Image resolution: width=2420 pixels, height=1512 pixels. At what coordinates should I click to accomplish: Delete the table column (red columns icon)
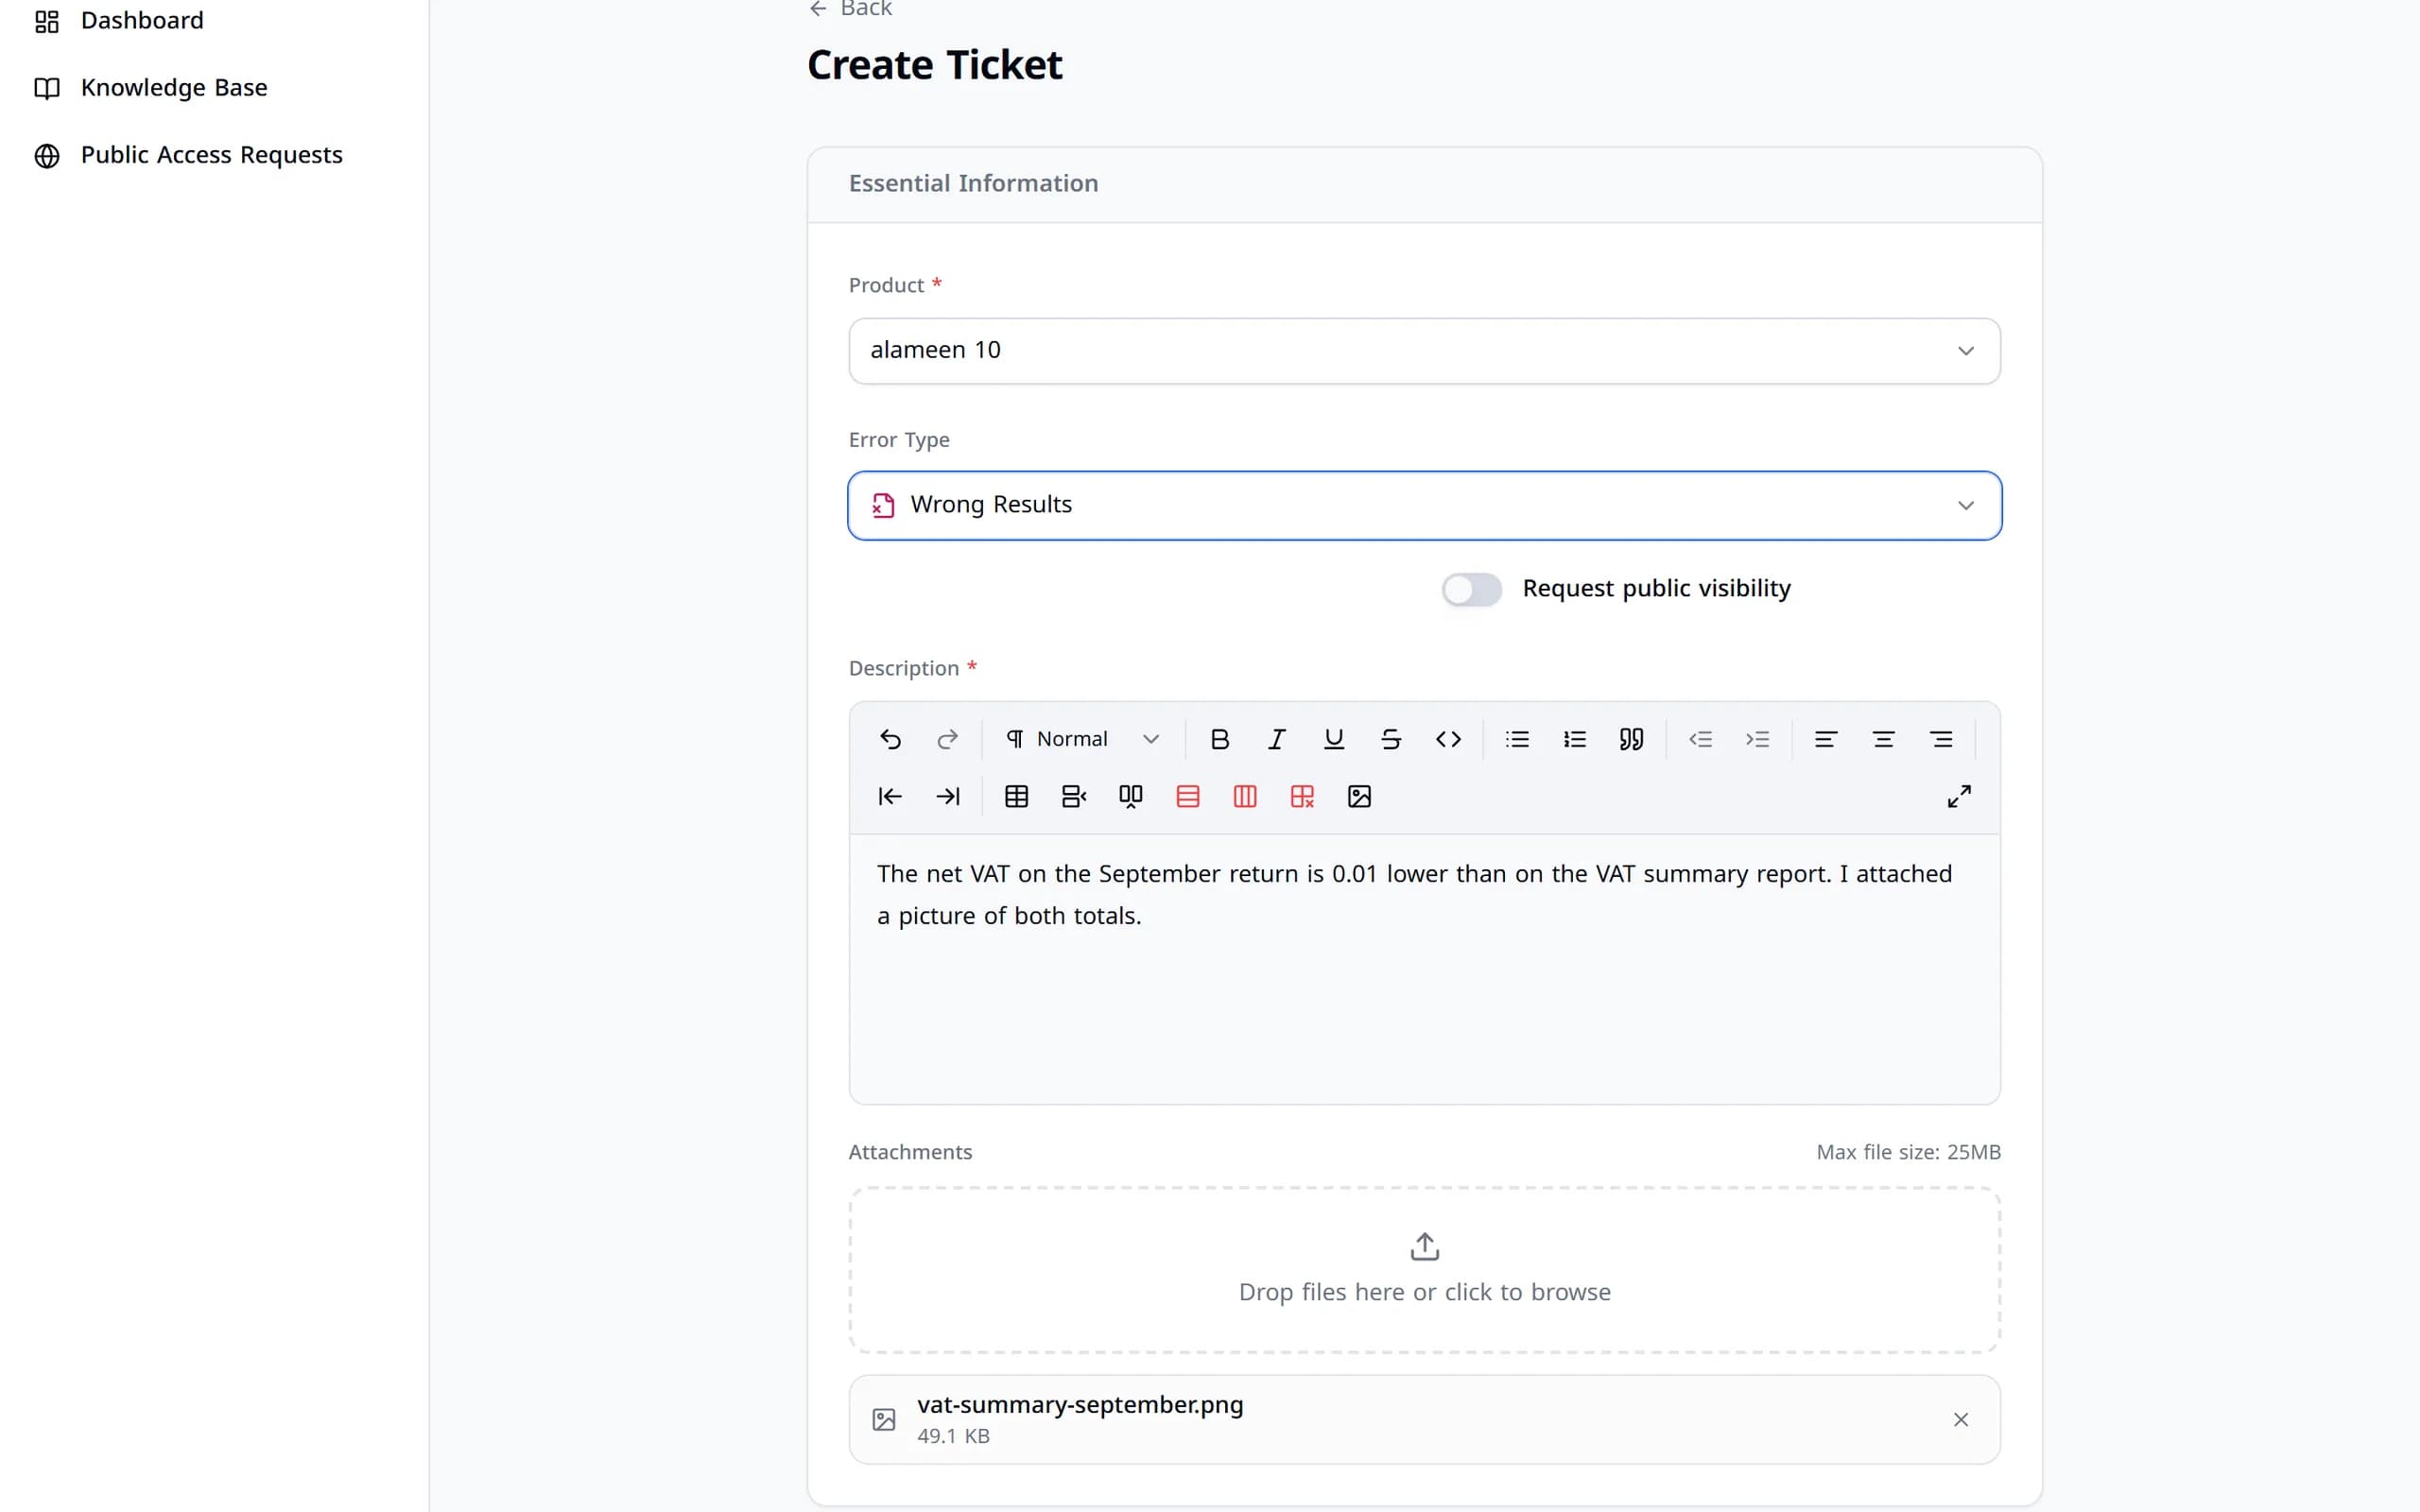tap(1245, 796)
